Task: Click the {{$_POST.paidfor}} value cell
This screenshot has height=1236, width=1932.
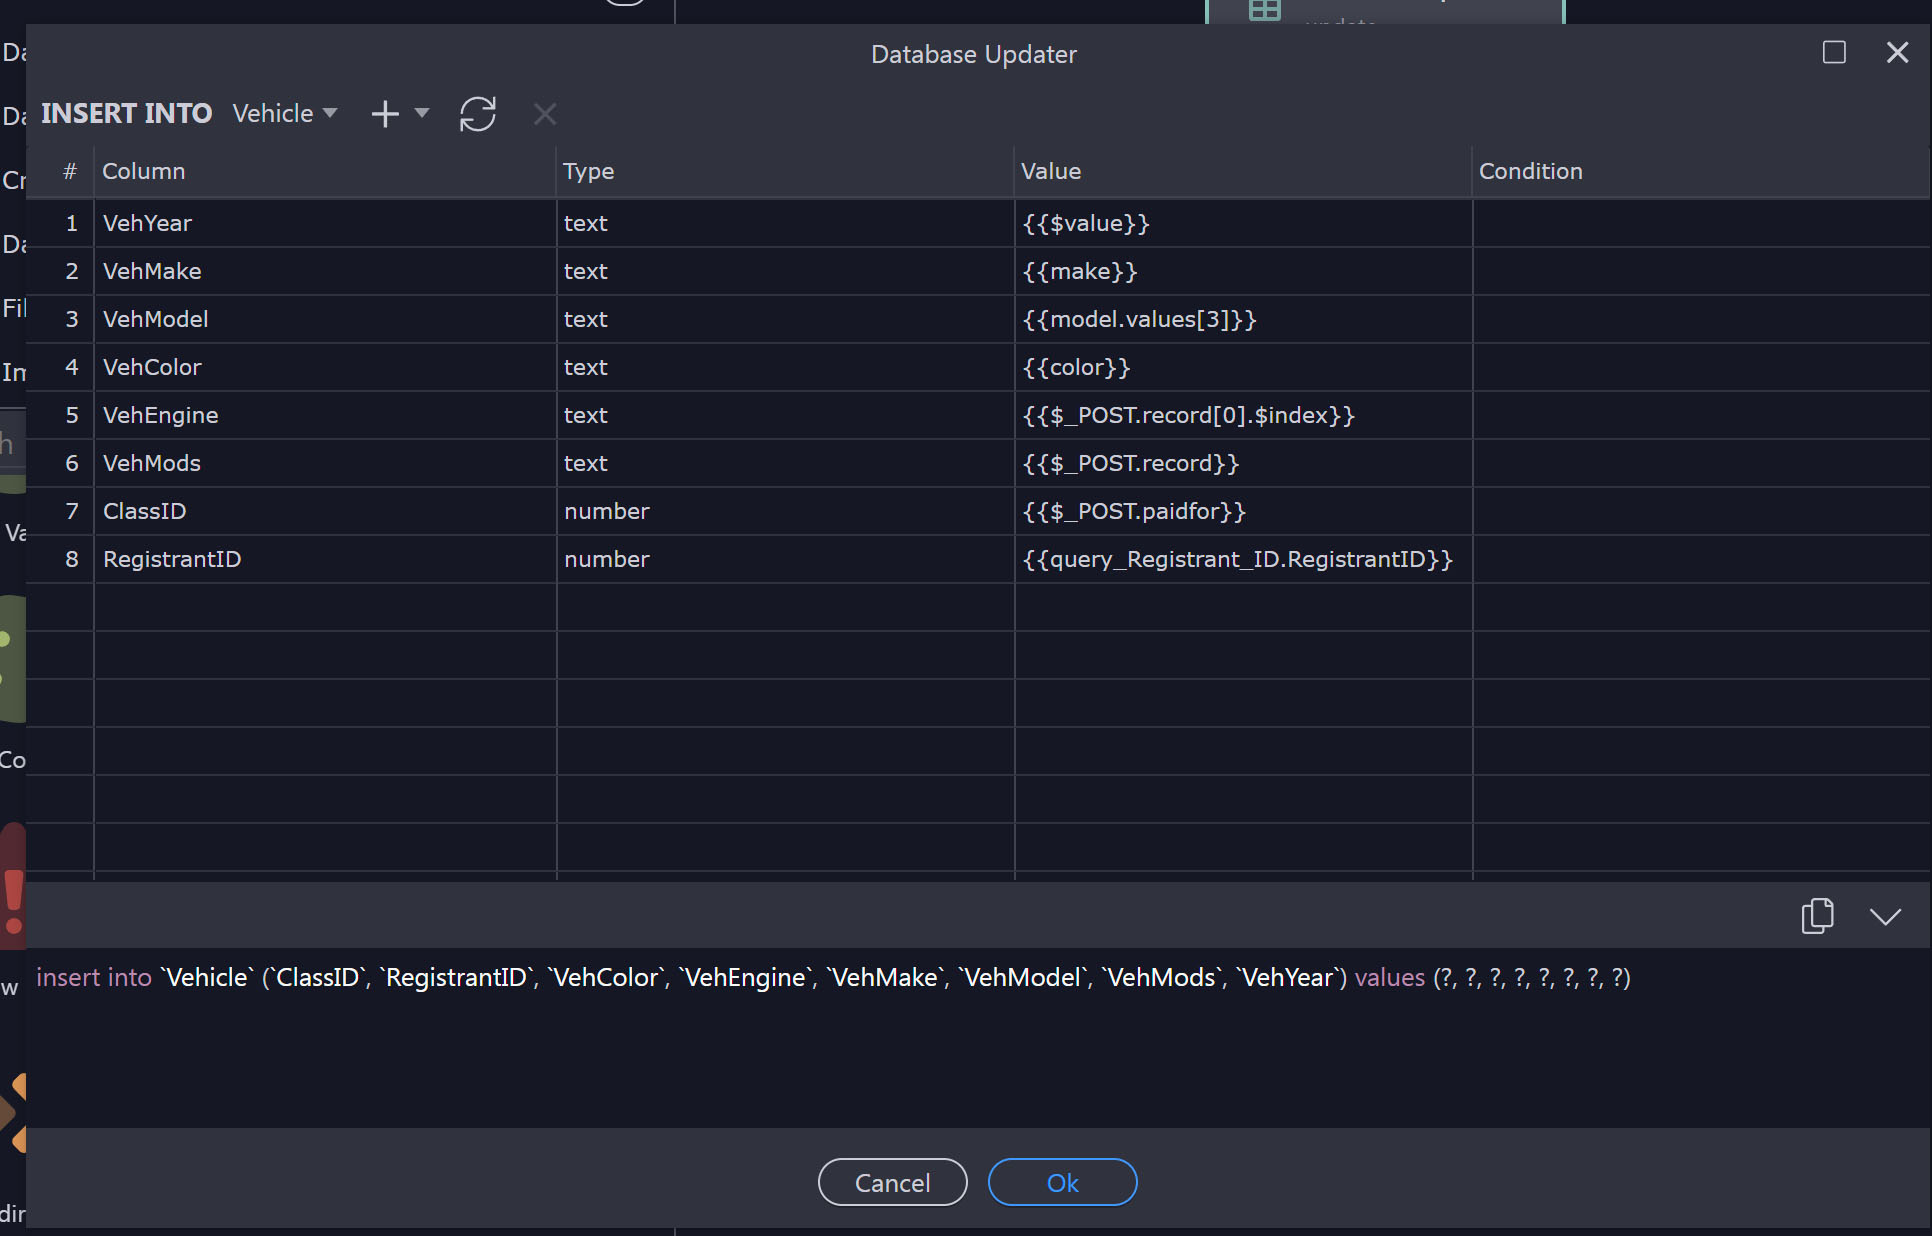Action: click(1243, 511)
